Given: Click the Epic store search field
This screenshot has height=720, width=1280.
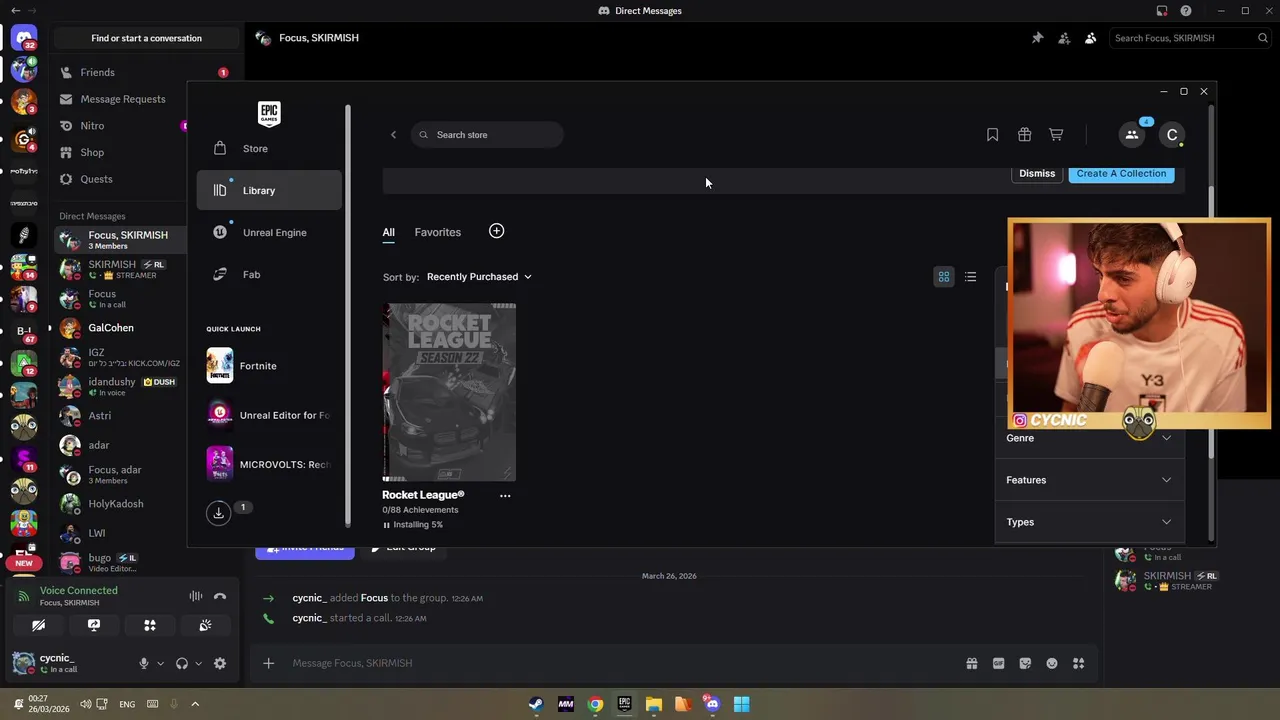Looking at the screenshot, I should click(487, 135).
